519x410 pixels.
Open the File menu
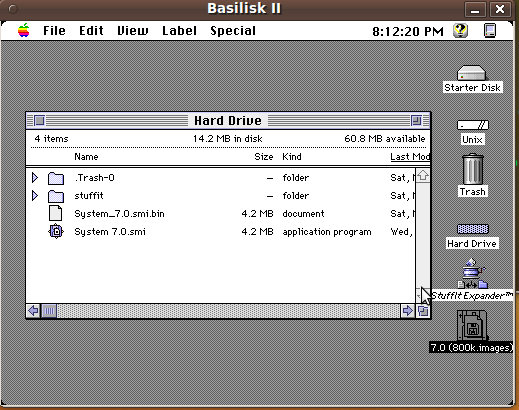[54, 31]
